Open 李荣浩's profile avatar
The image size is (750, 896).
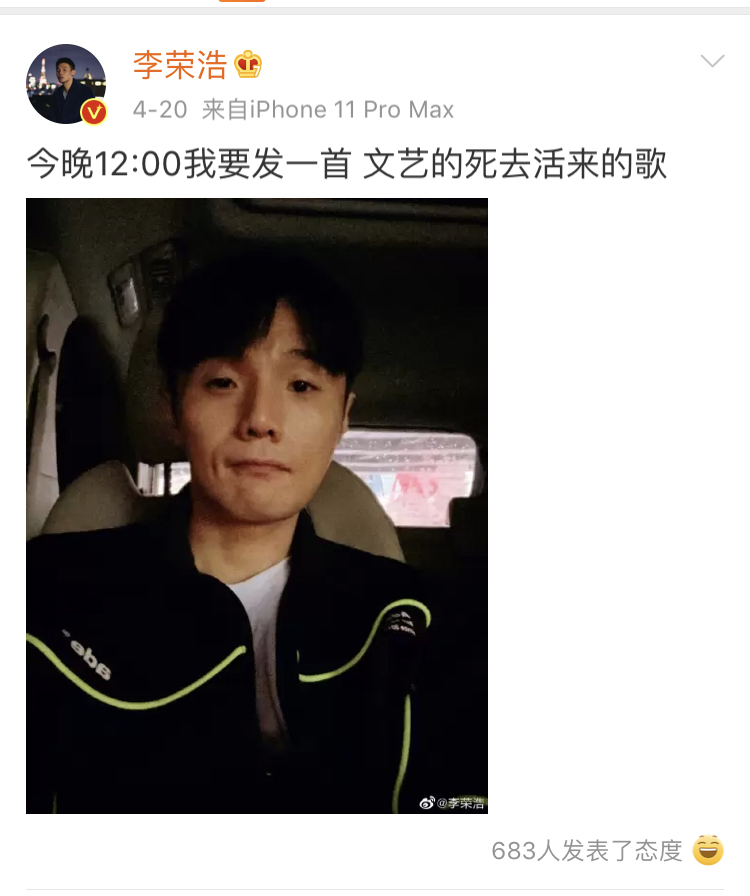point(66,83)
